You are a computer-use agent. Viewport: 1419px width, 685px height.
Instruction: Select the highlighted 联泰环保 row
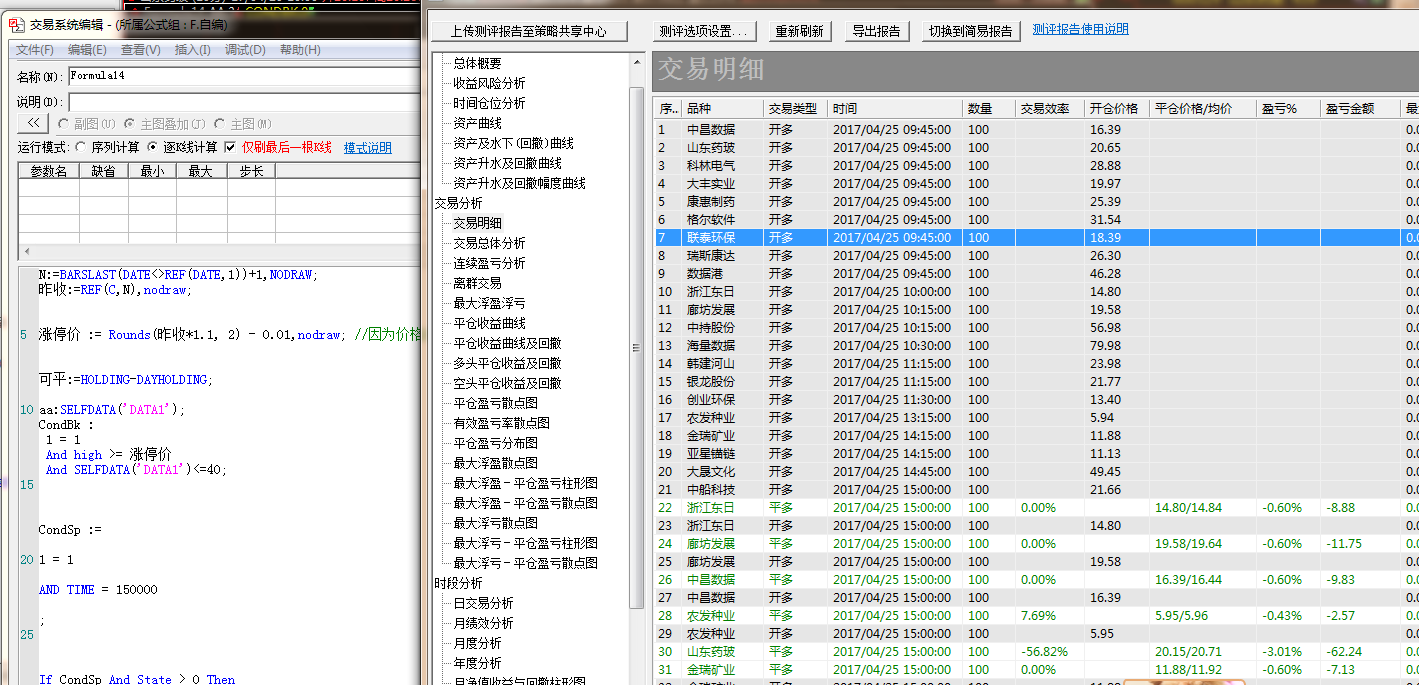[1036, 237]
